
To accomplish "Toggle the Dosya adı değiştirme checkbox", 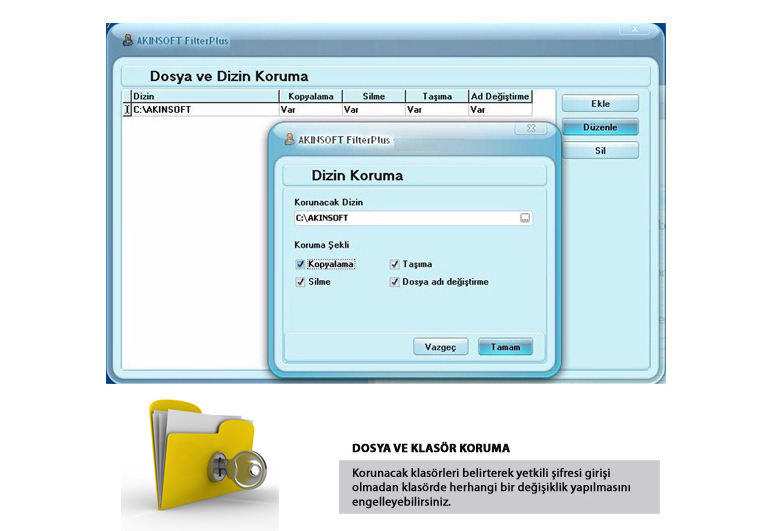I will click(x=394, y=282).
